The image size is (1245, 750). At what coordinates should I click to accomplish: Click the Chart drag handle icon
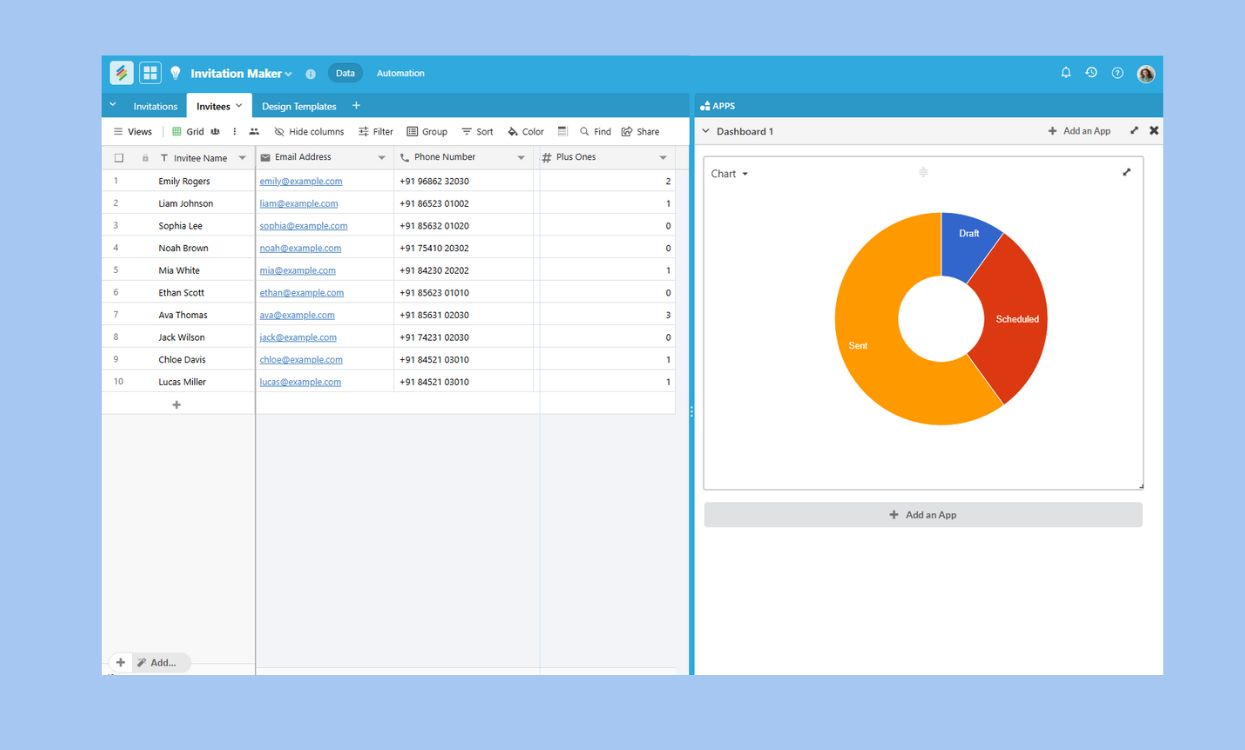(923, 172)
